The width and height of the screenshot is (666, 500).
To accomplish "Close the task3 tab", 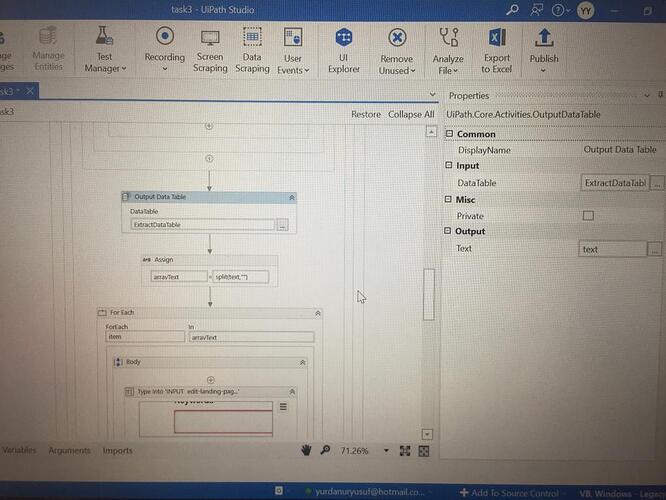I will coord(30,91).
